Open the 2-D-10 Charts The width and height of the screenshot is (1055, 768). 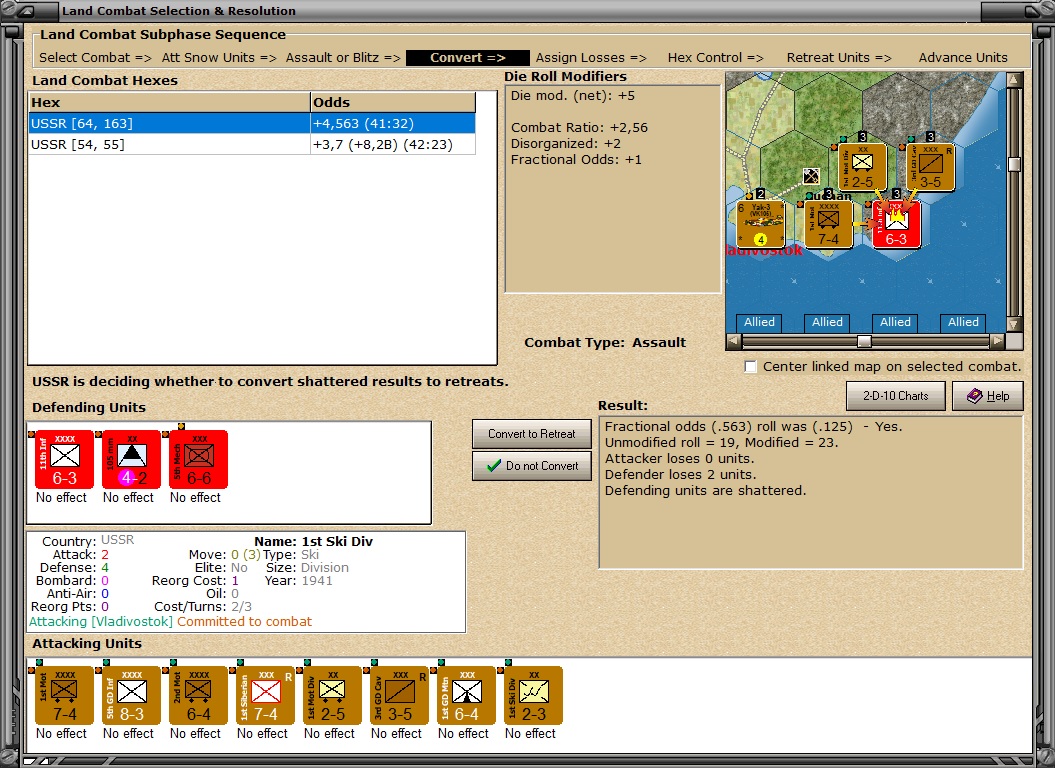[x=895, y=396]
